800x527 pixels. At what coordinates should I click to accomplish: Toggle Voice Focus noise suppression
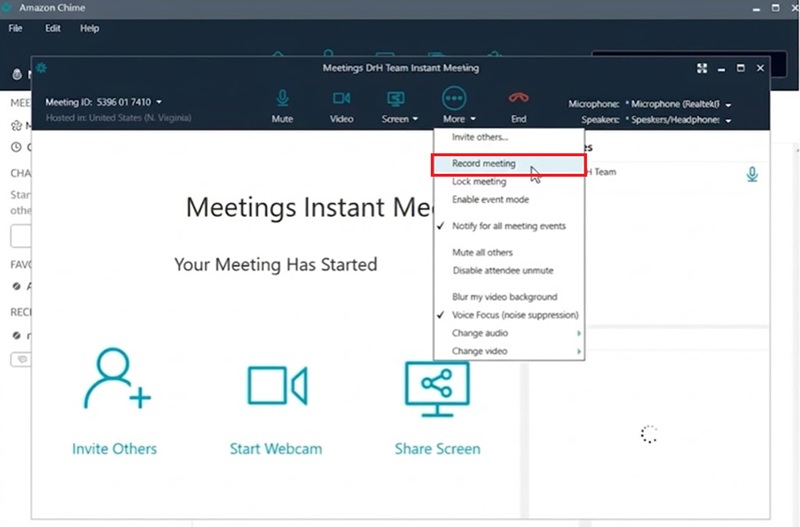click(x=509, y=315)
